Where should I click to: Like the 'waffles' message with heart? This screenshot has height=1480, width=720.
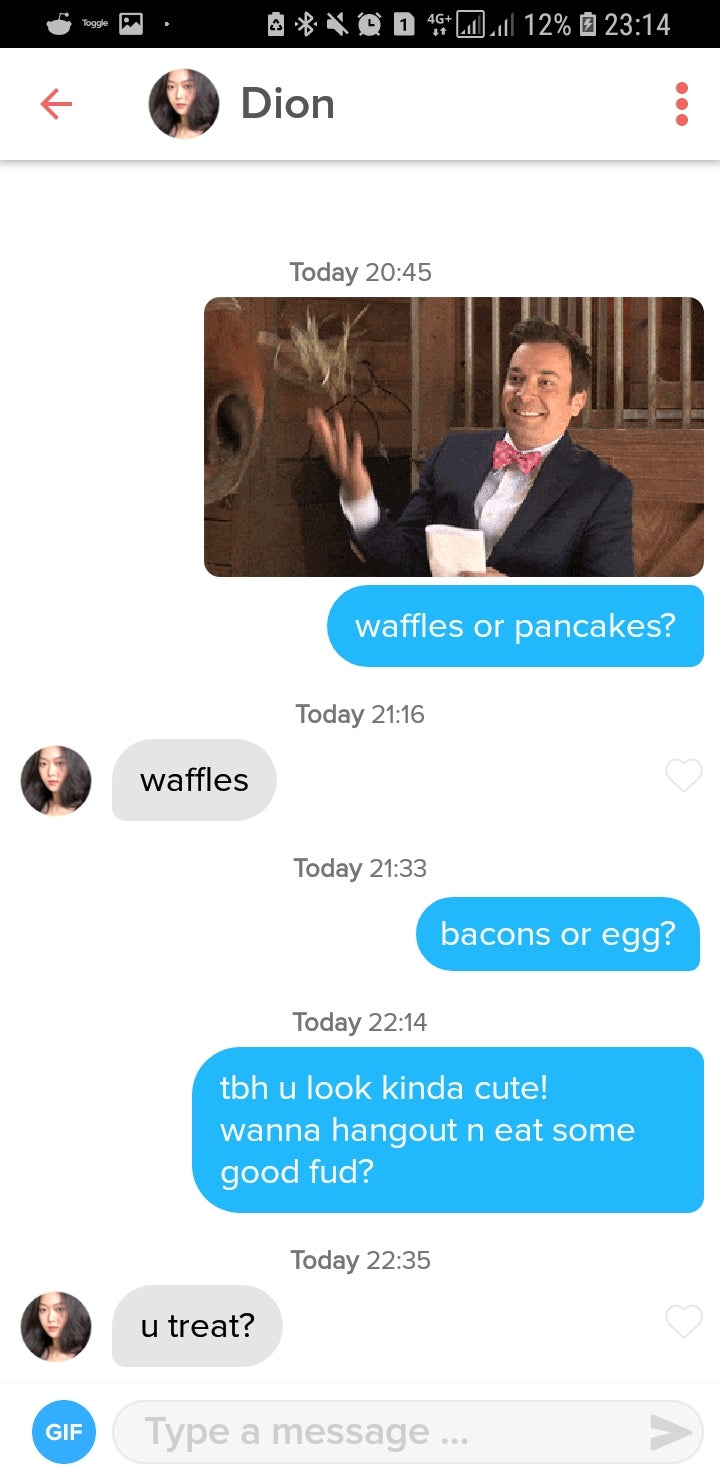pos(684,775)
